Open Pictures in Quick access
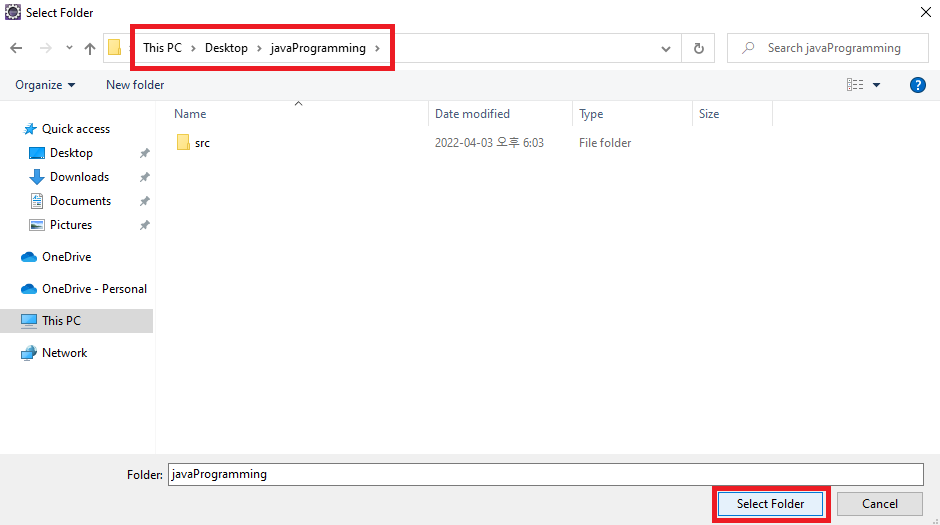Viewport: 940px width, 525px height. click(71, 225)
